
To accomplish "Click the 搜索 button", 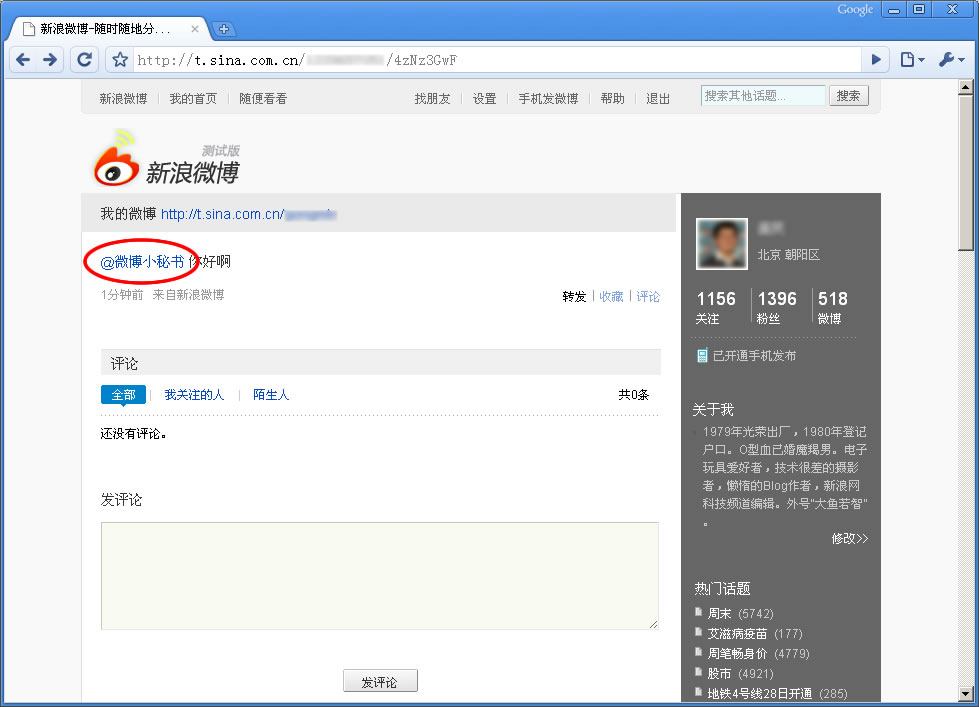I will (x=849, y=96).
